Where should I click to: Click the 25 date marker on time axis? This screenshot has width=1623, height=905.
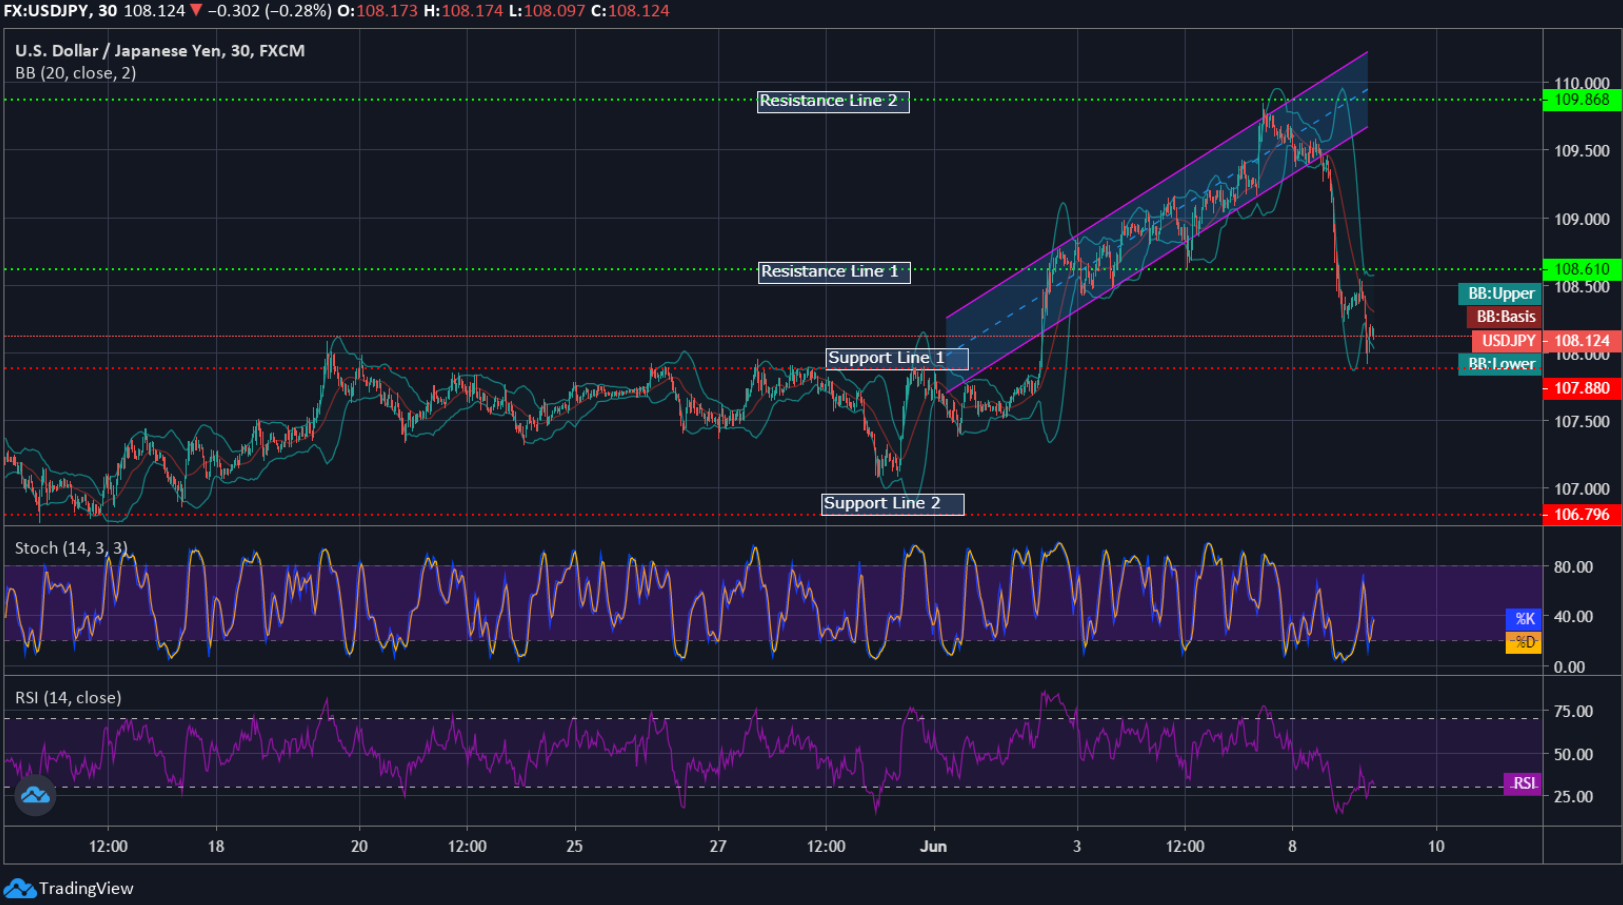pyautogui.click(x=574, y=847)
